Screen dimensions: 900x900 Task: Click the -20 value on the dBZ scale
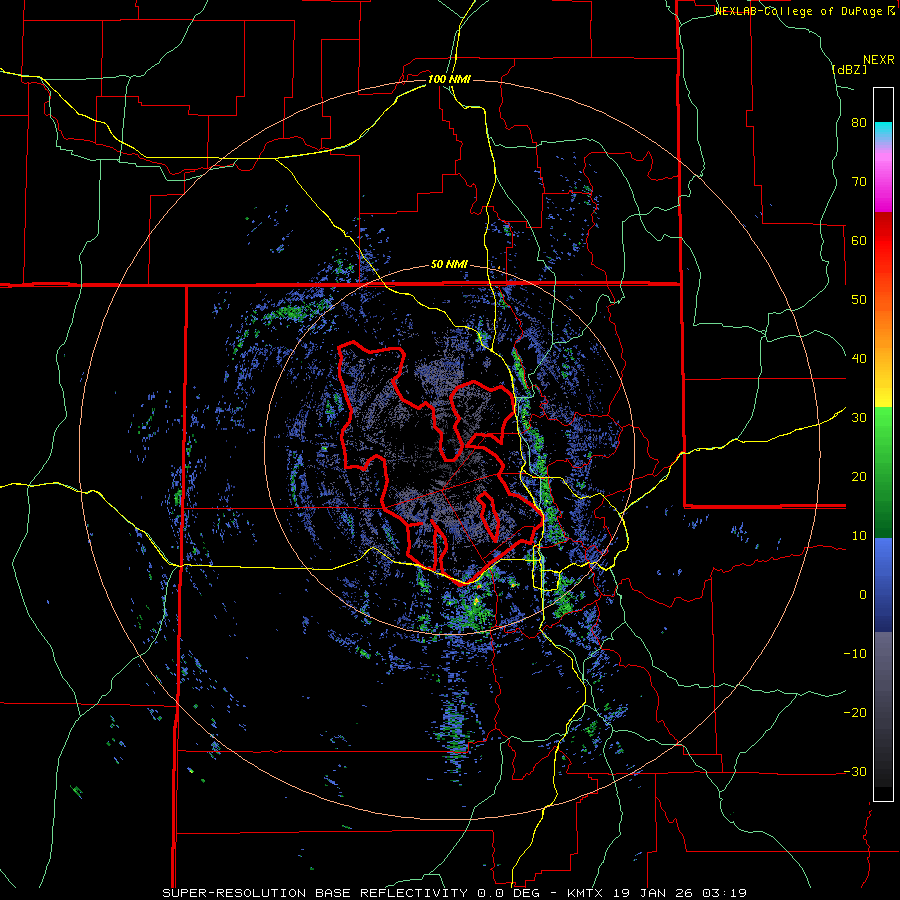(x=855, y=713)
